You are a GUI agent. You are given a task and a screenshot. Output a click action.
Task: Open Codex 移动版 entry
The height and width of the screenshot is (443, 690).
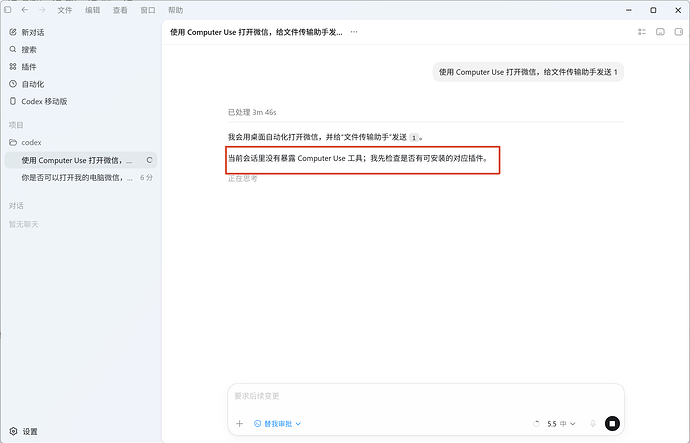coord(81,101)
